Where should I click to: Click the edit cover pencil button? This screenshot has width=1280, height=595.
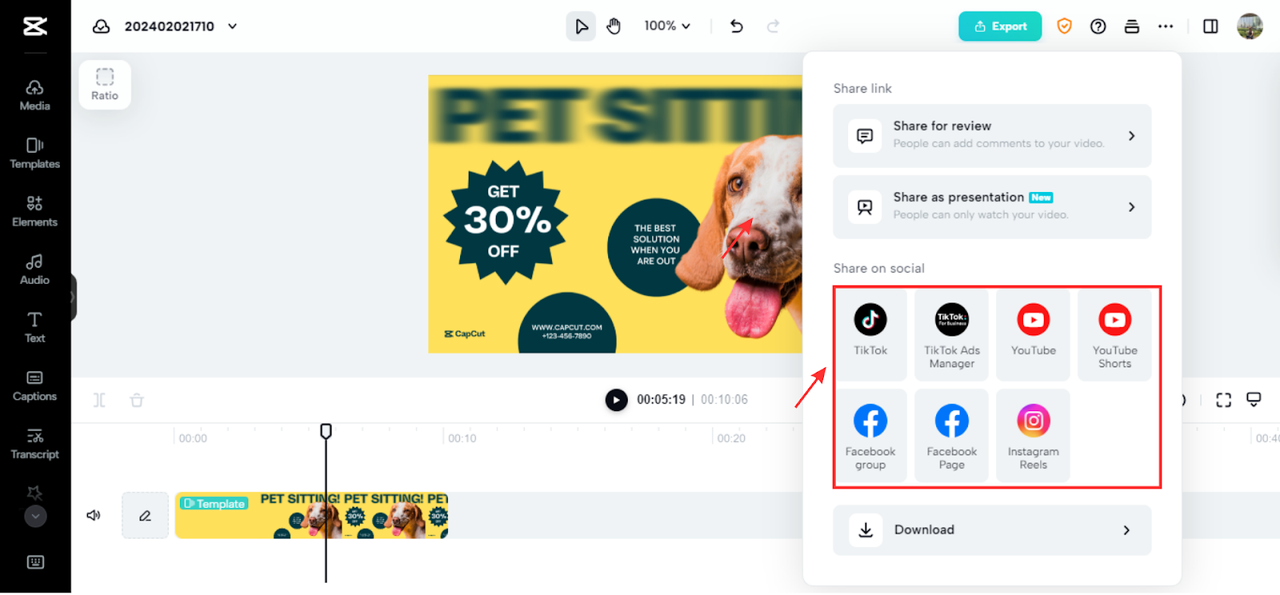[145, 515]
